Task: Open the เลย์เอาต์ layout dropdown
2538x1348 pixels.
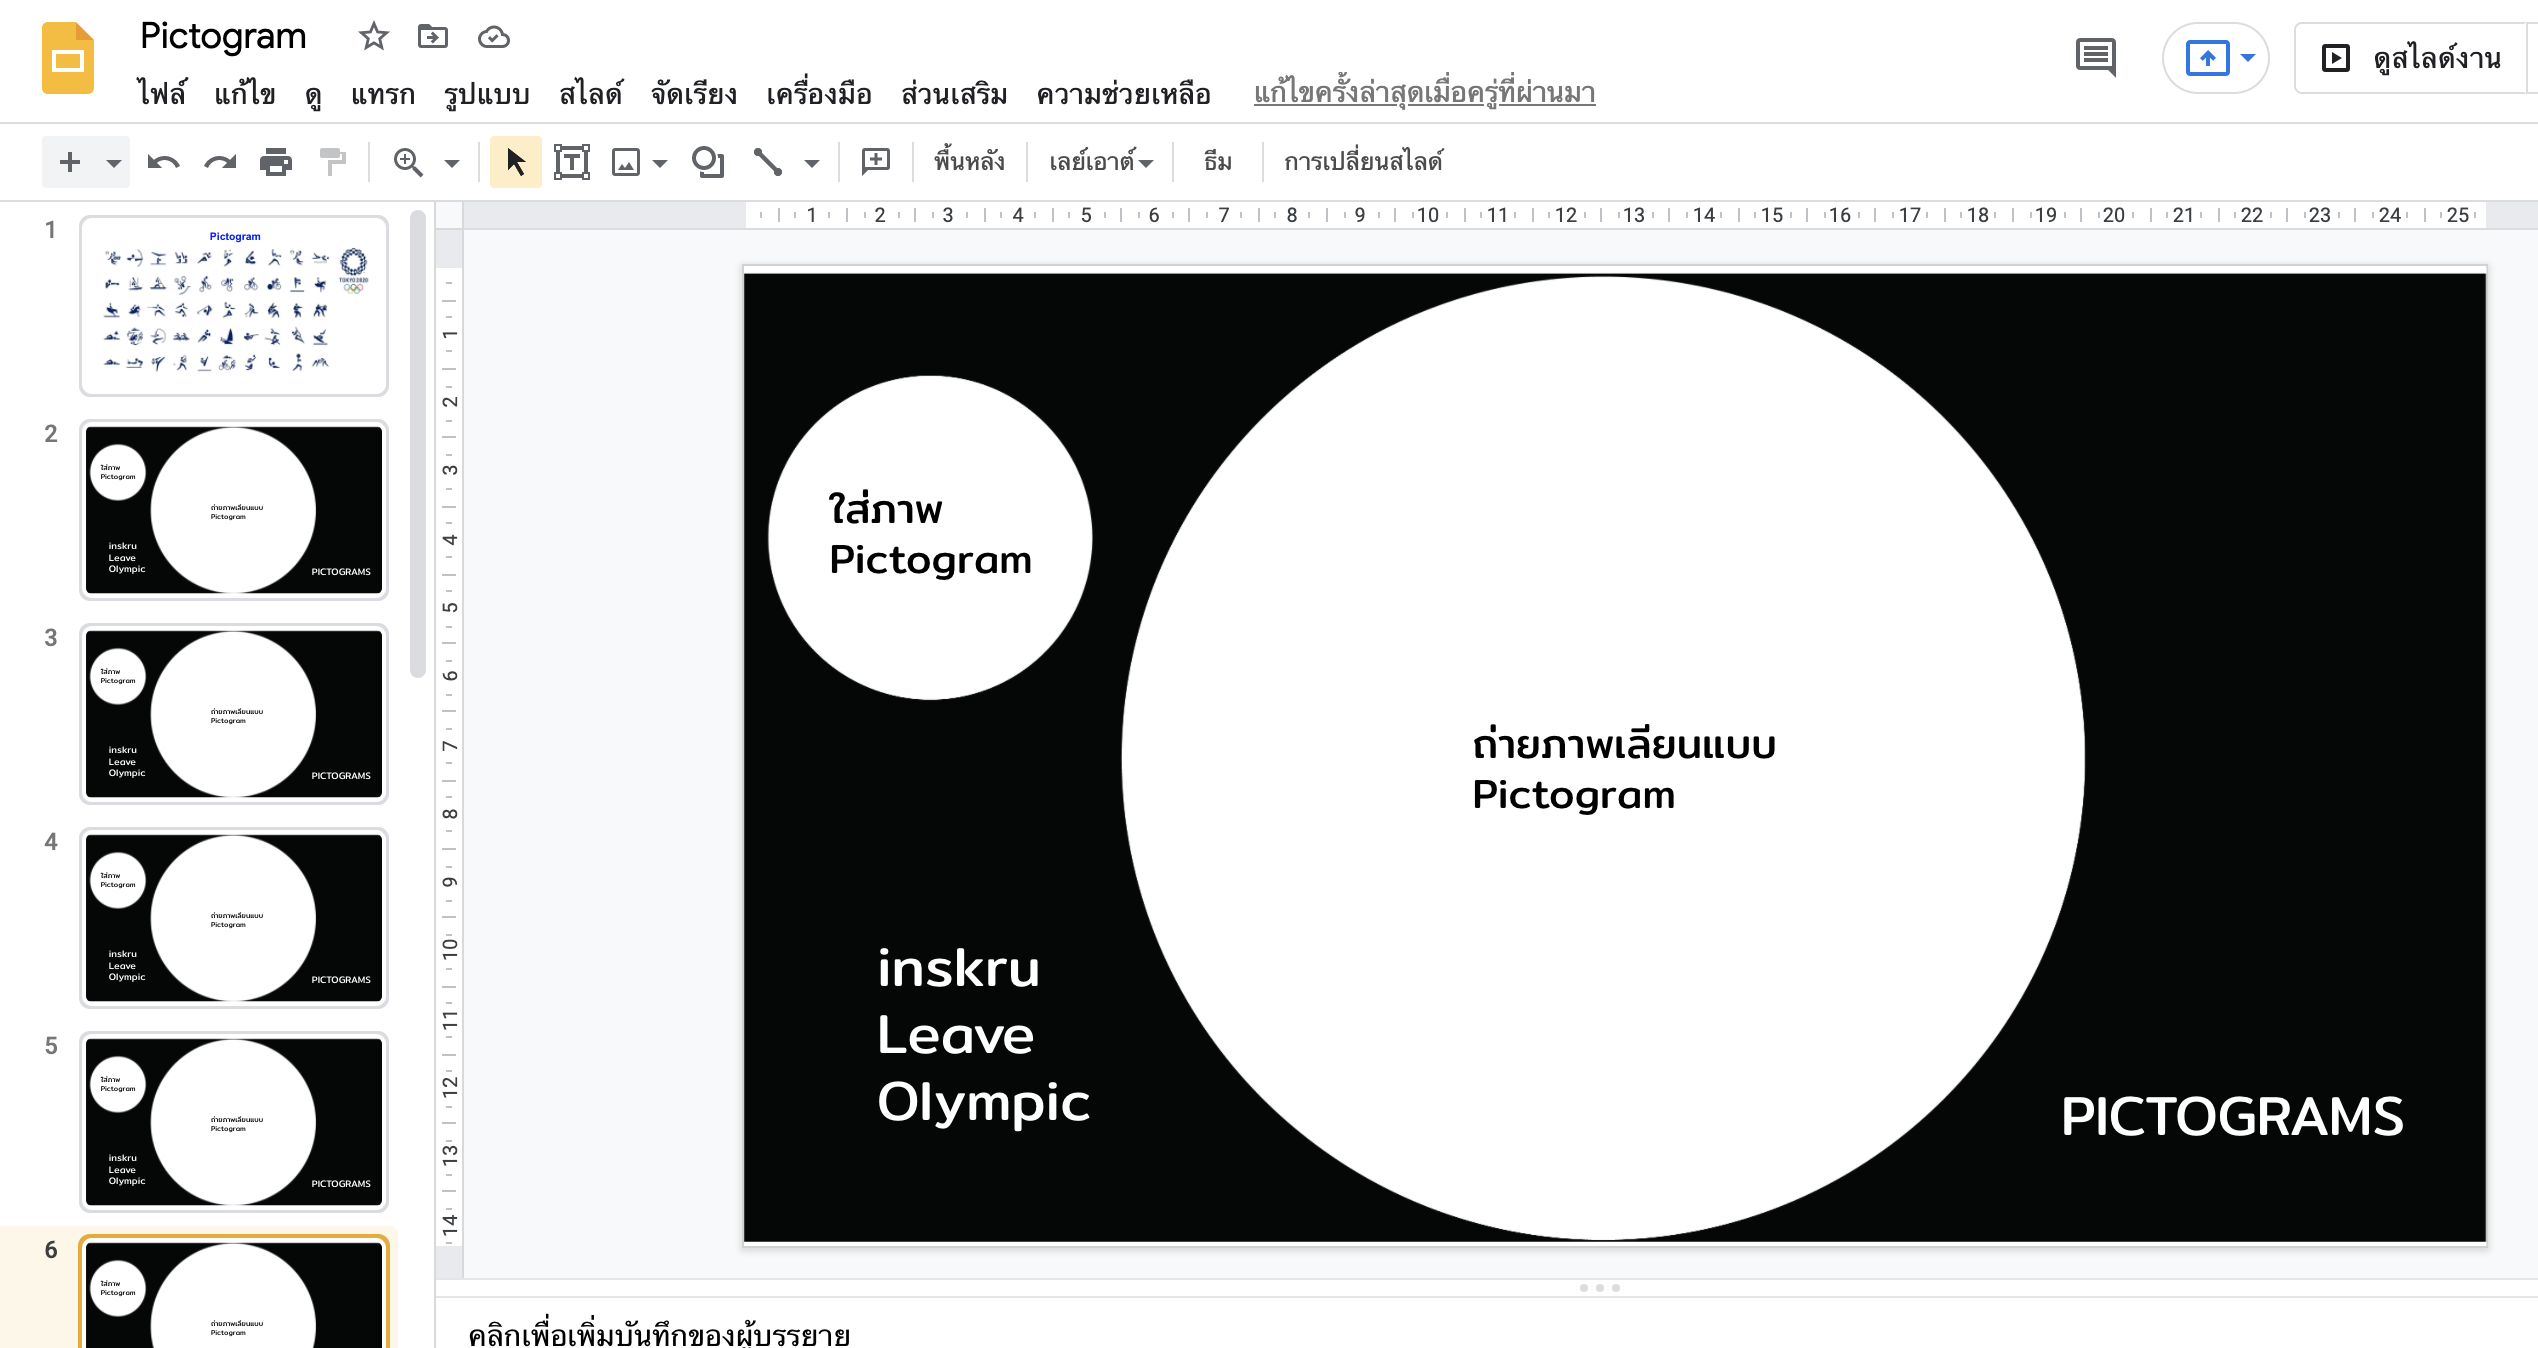Action: pos(1098,161)
